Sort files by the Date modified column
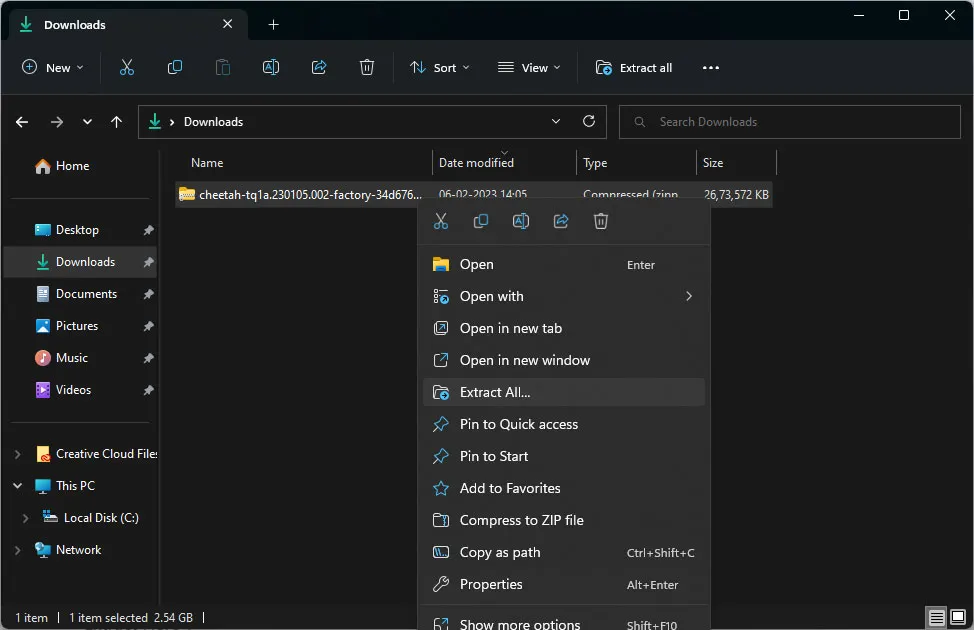Viewport: 974px width, 630px height. click(475, 162)
